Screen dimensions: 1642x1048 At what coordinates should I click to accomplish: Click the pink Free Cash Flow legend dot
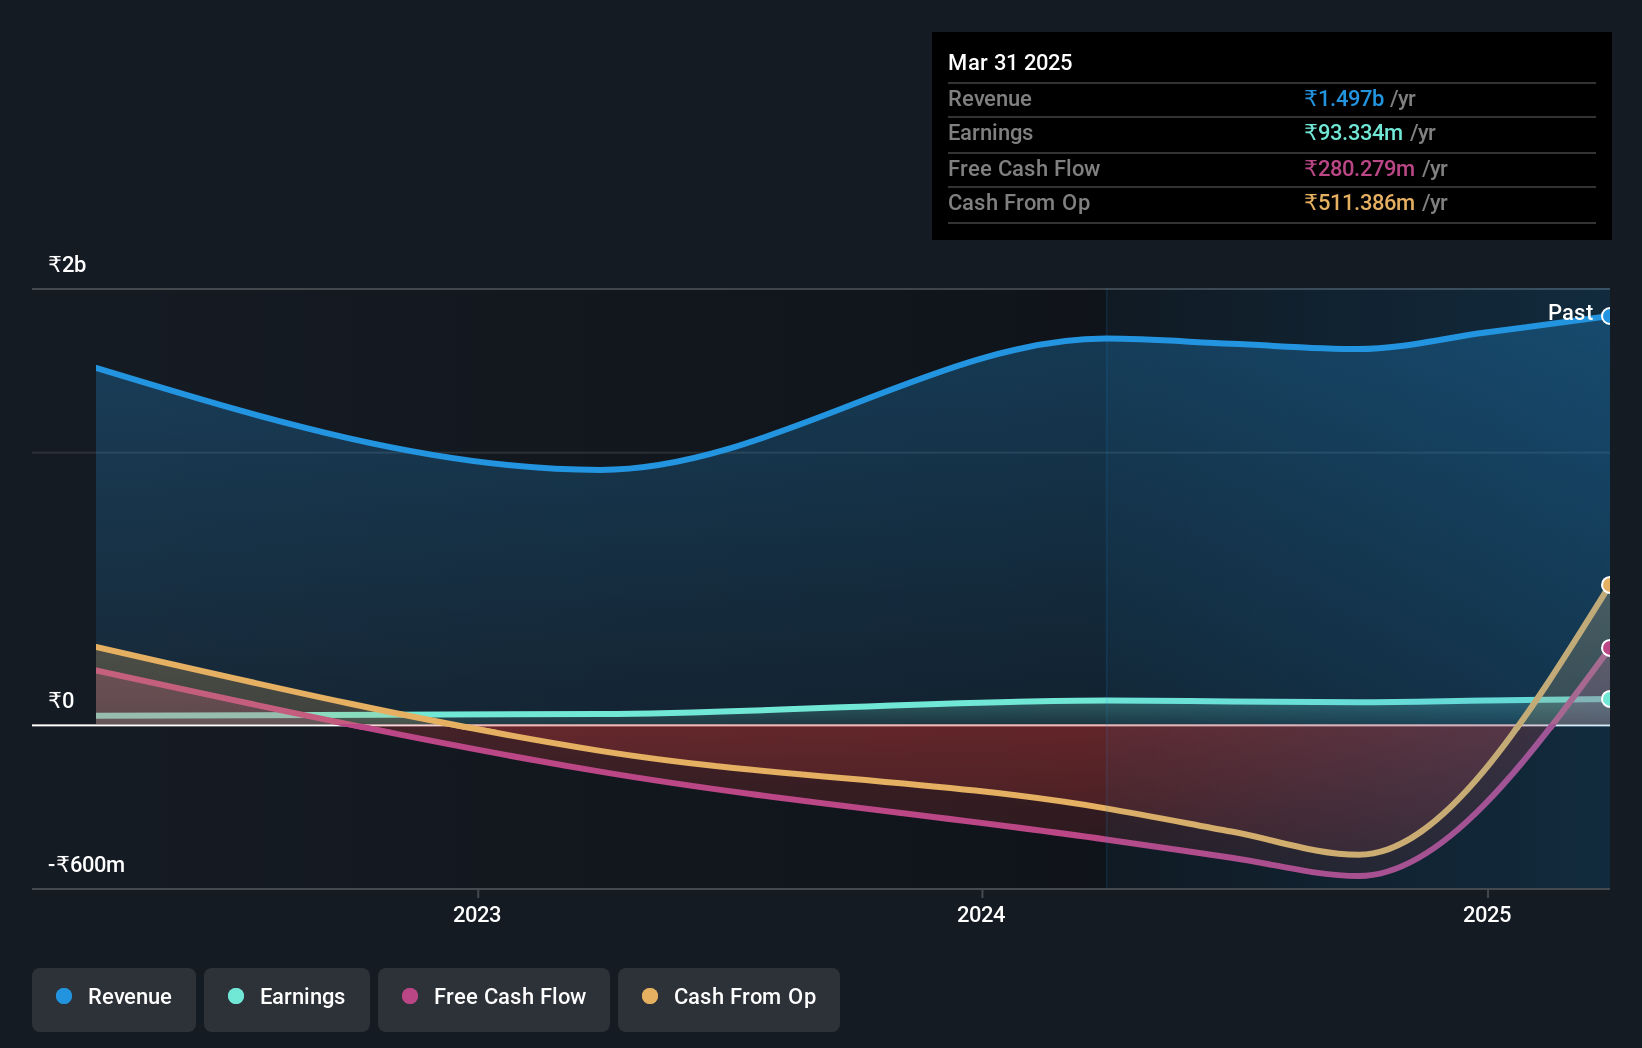(410, 996)
